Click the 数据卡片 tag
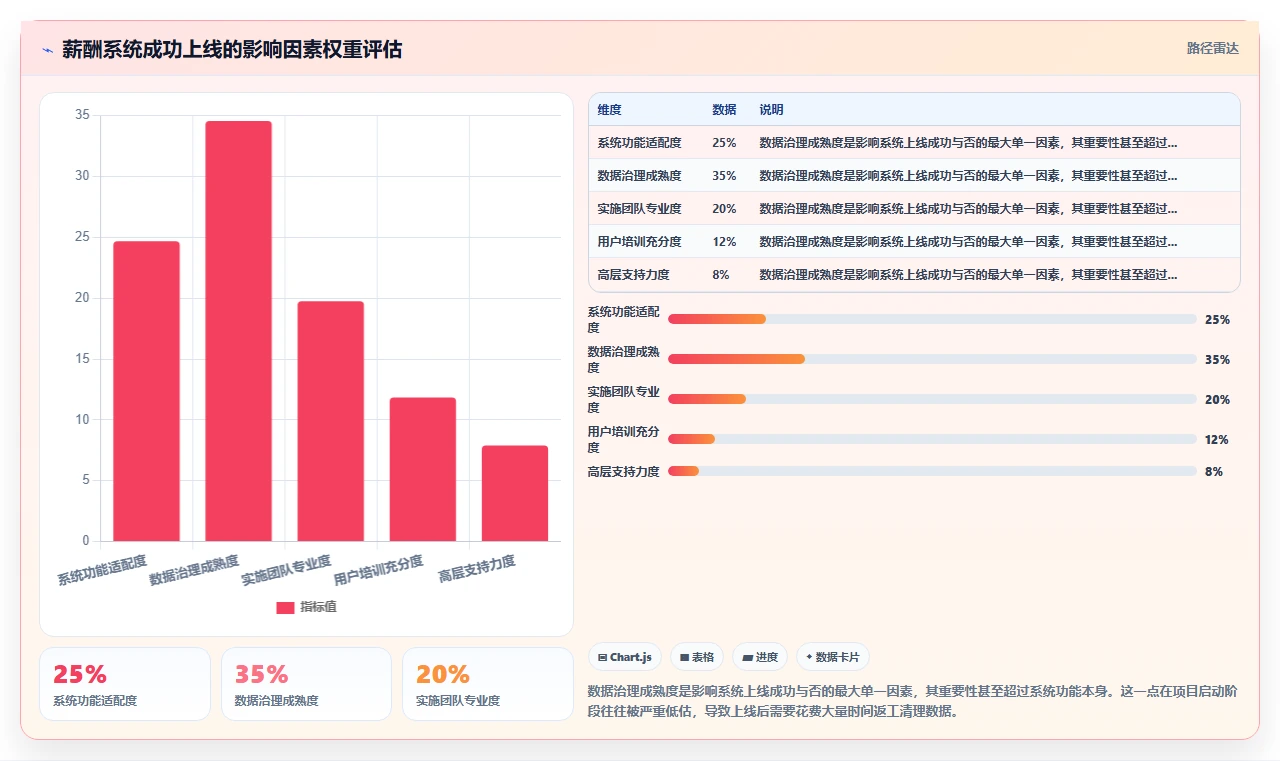 (x=833, y=657)
